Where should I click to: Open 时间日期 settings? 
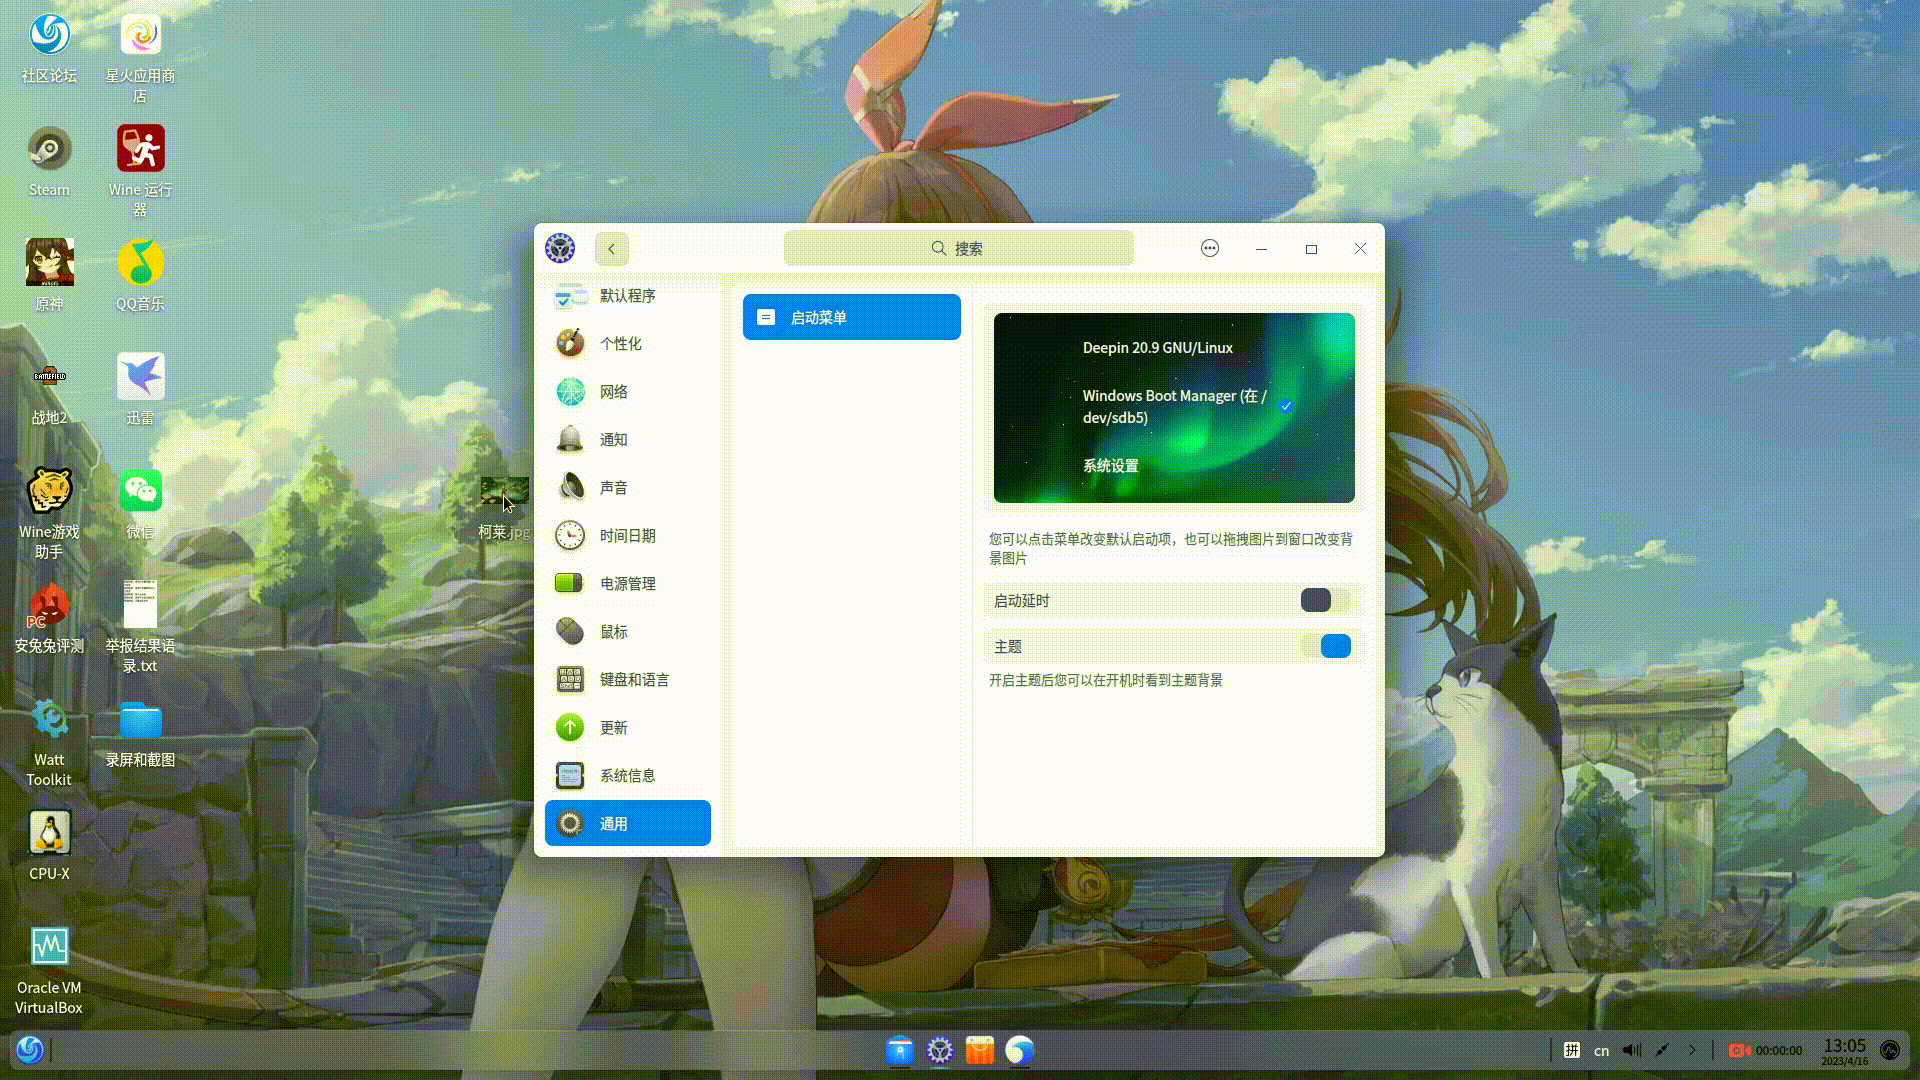click(x=627, y=535)
